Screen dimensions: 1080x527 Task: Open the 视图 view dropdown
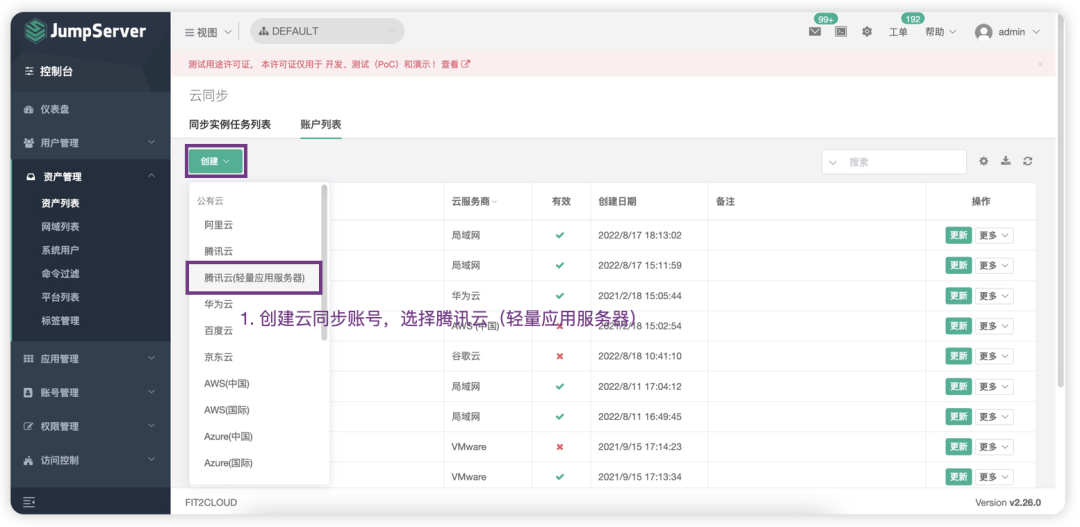208,32
